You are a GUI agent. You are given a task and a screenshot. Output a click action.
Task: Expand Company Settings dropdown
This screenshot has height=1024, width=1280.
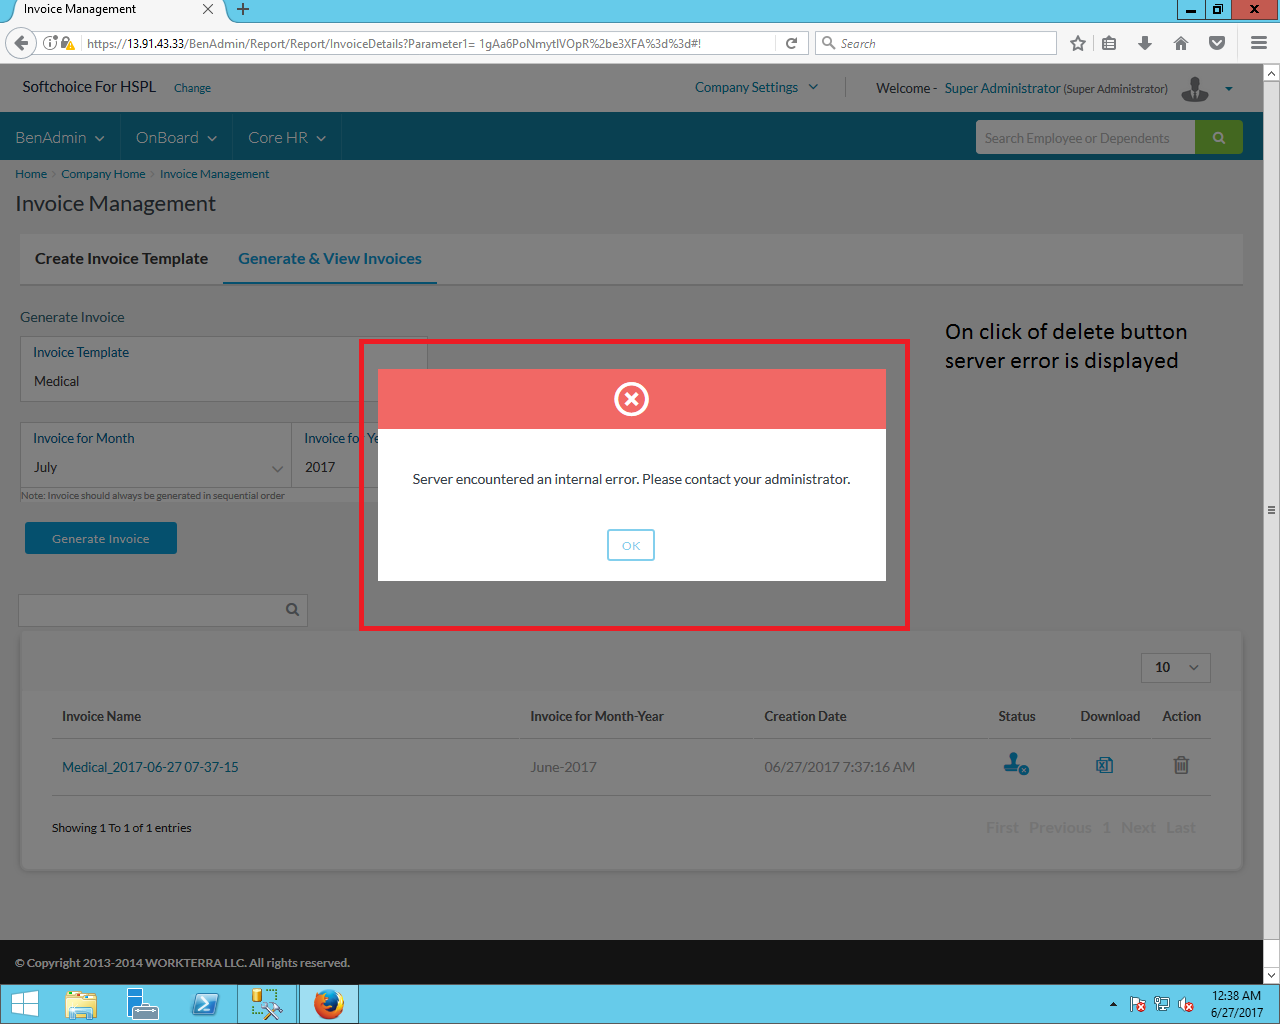[x=756, y=88]
